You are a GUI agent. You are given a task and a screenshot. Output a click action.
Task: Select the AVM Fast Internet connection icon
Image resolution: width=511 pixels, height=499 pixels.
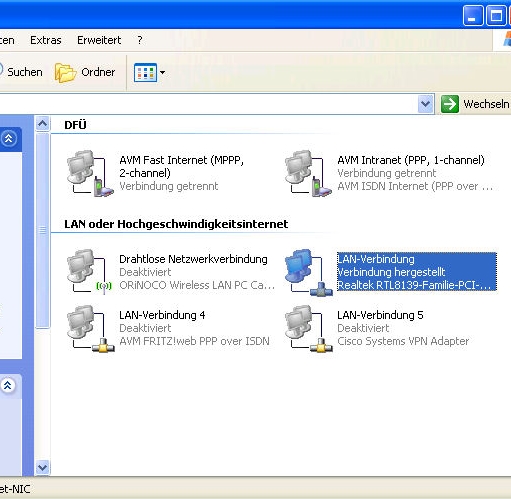(x=90, y=173)
